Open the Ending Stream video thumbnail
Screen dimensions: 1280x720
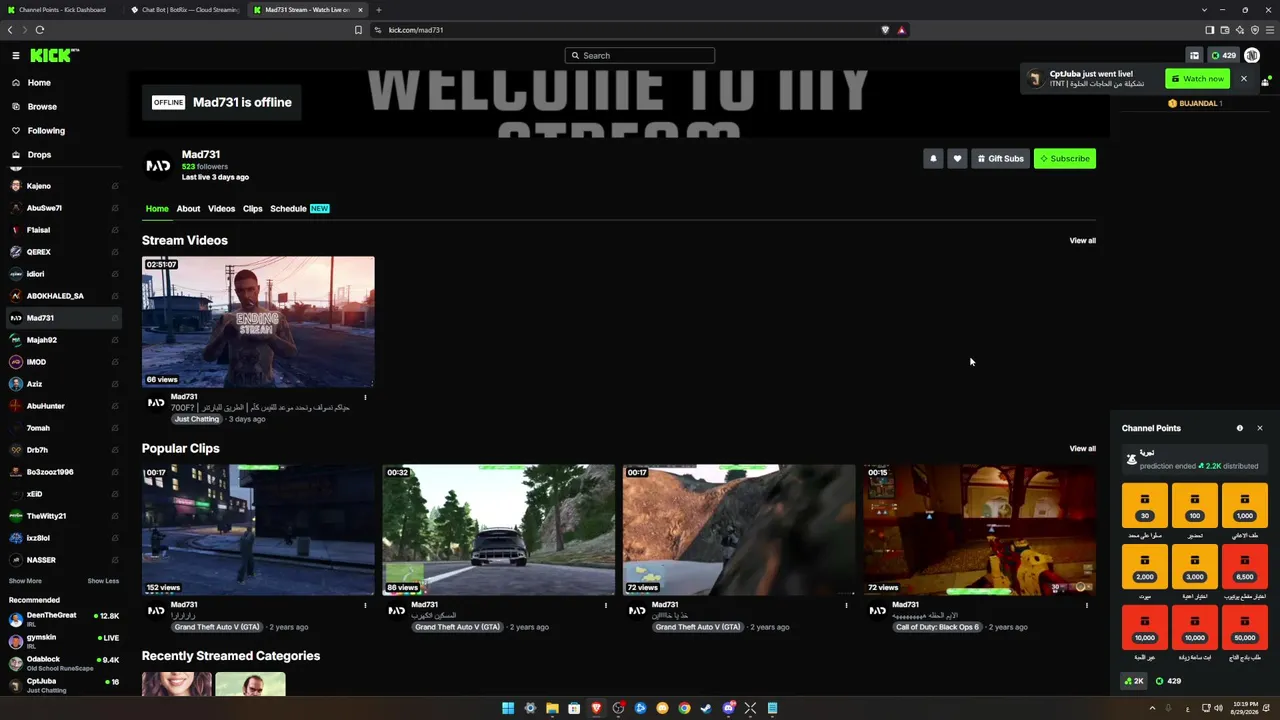pos(258,322)
